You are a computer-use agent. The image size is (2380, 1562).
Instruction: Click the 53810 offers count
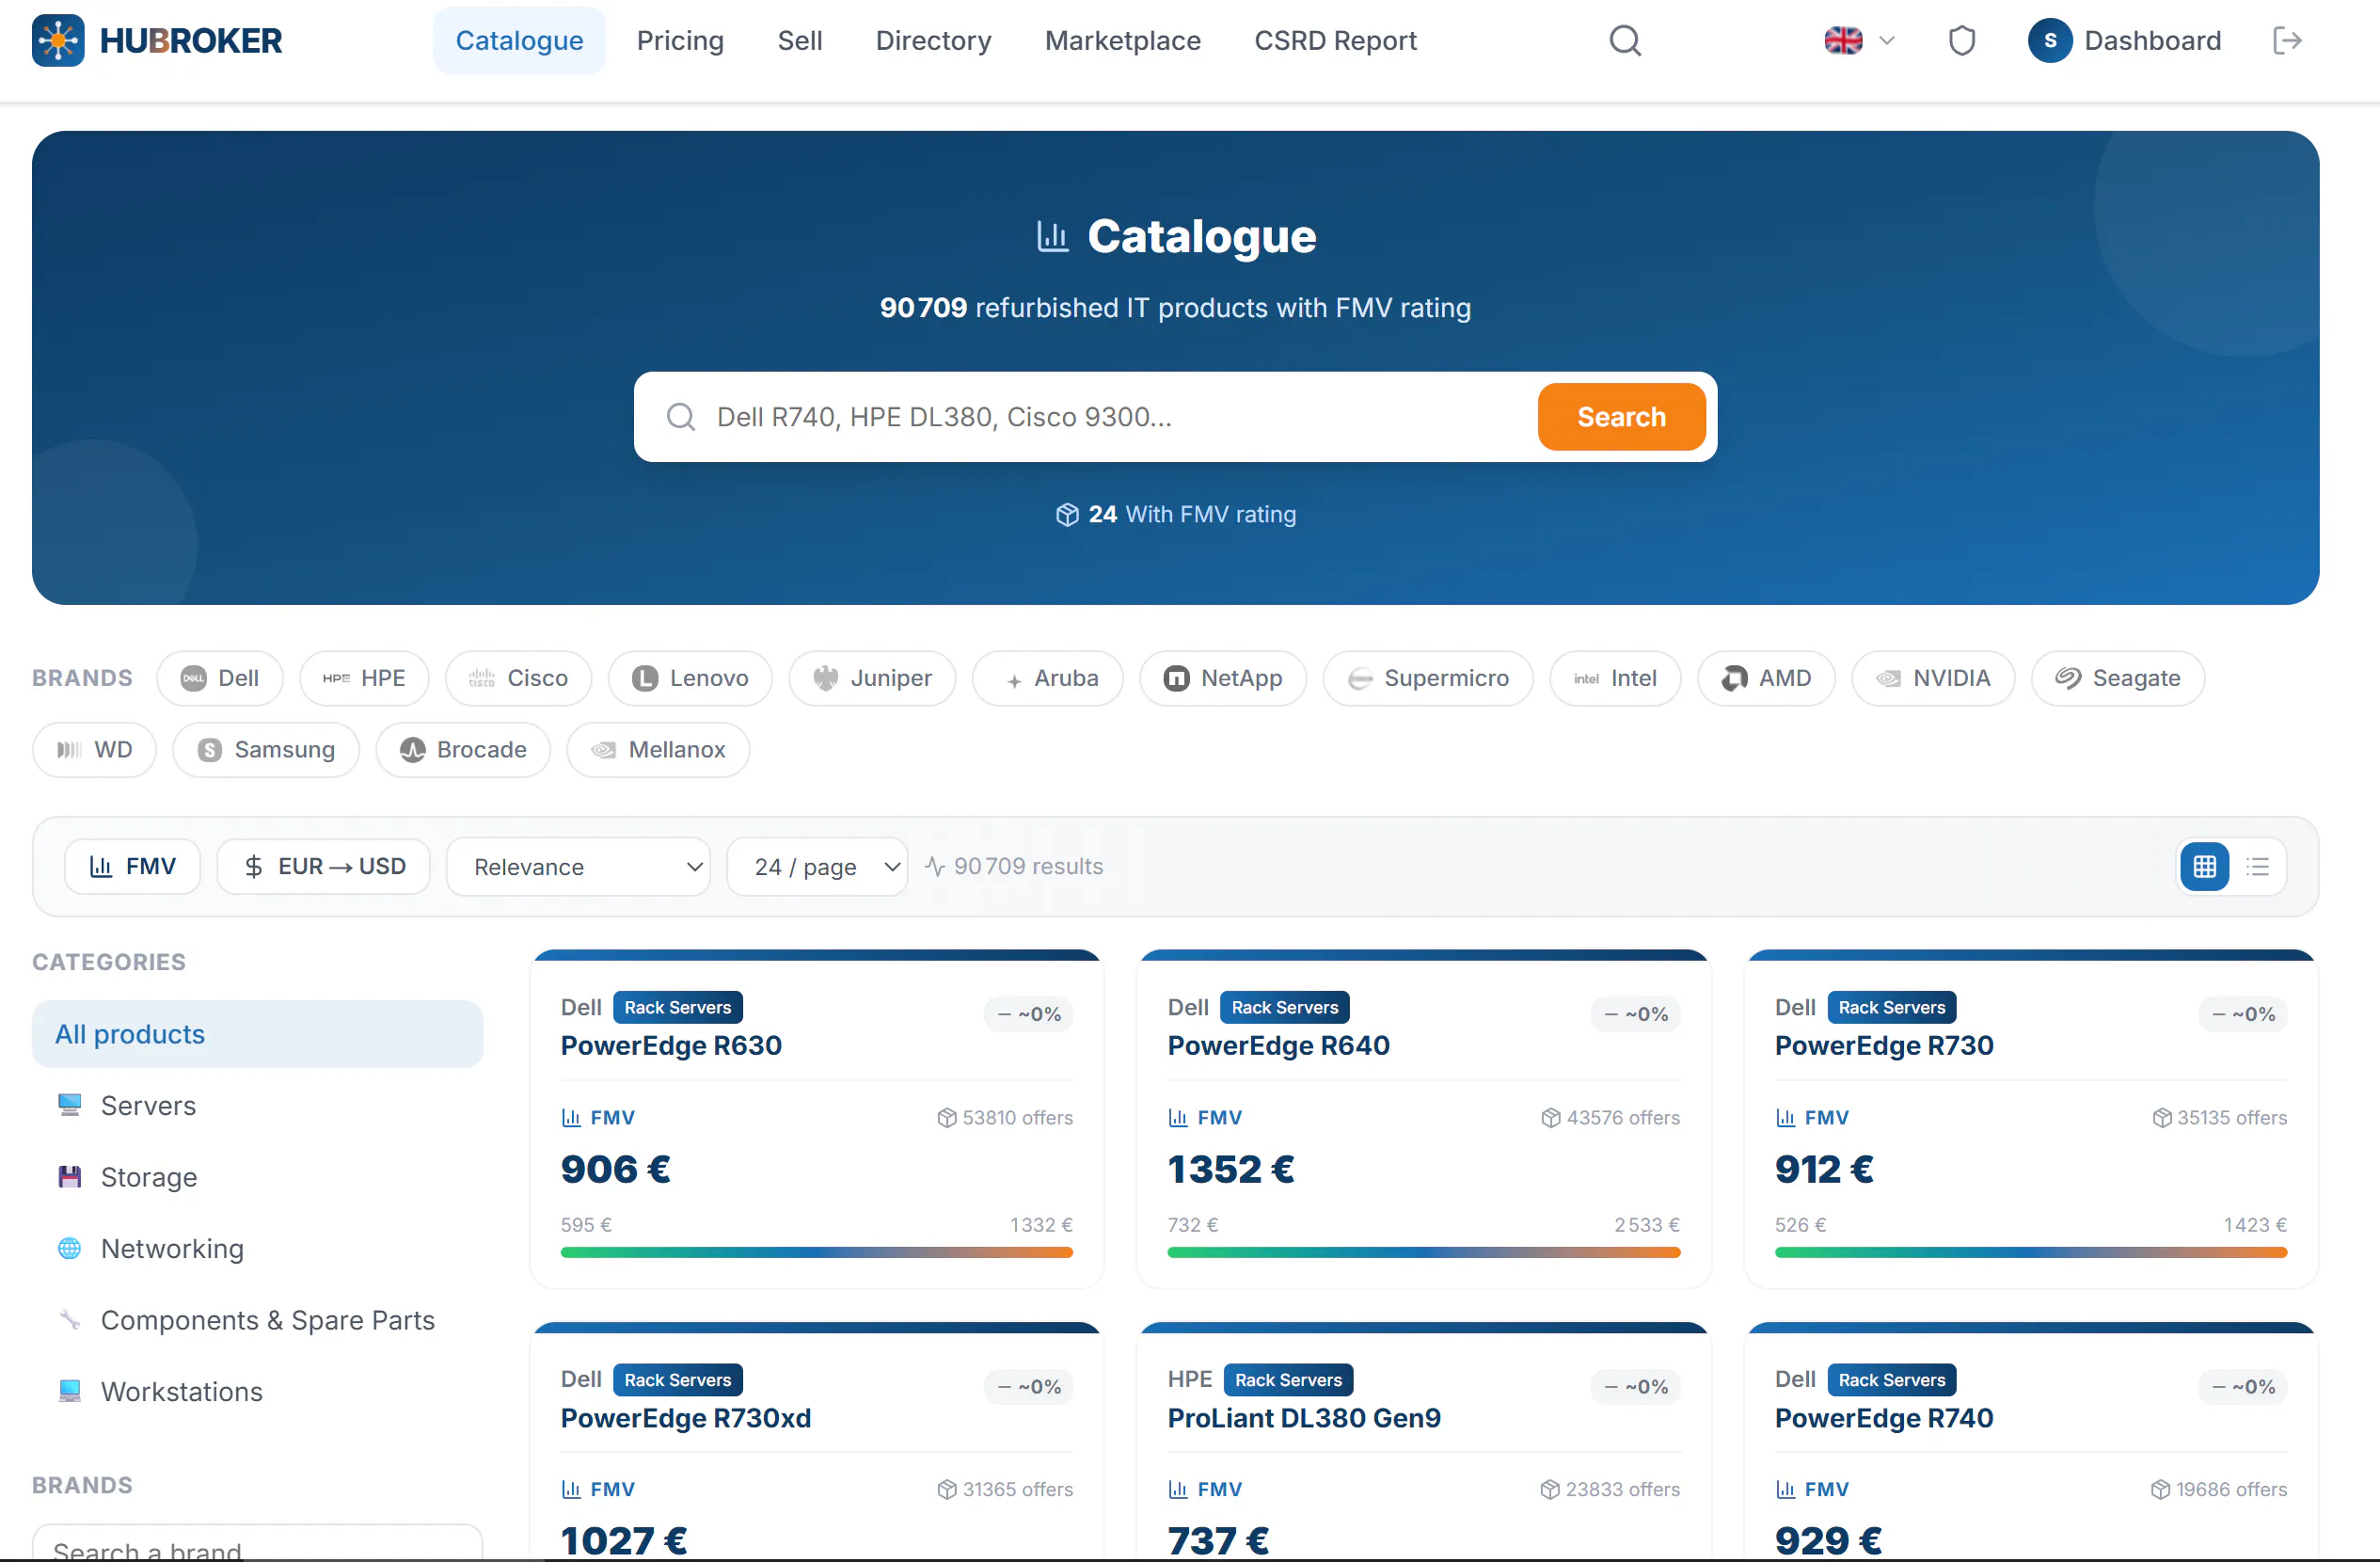tap(1005, 1118)
